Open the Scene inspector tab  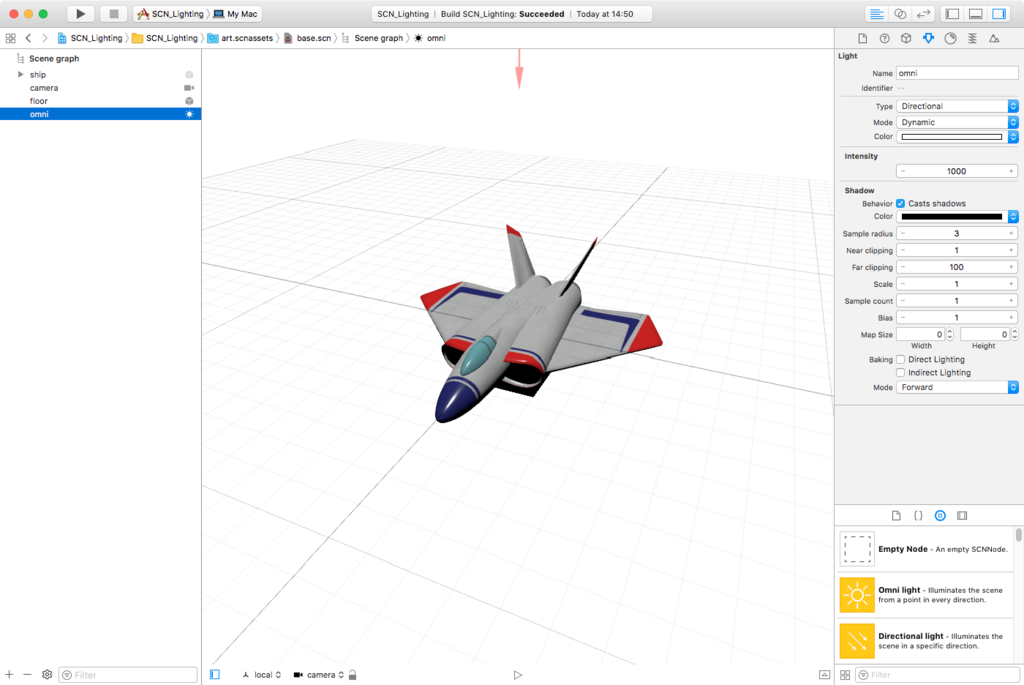point(994,39)
